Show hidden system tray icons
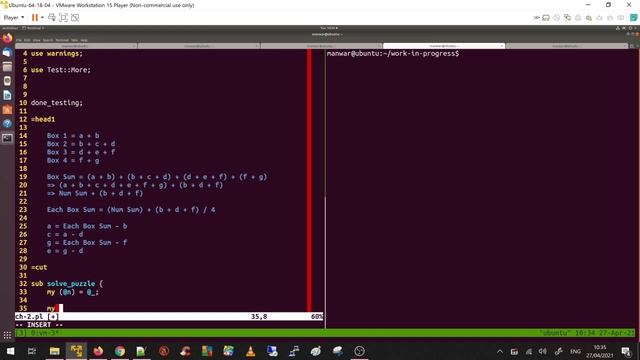Viewport: 640px width, 360px height. coord(500,351)
